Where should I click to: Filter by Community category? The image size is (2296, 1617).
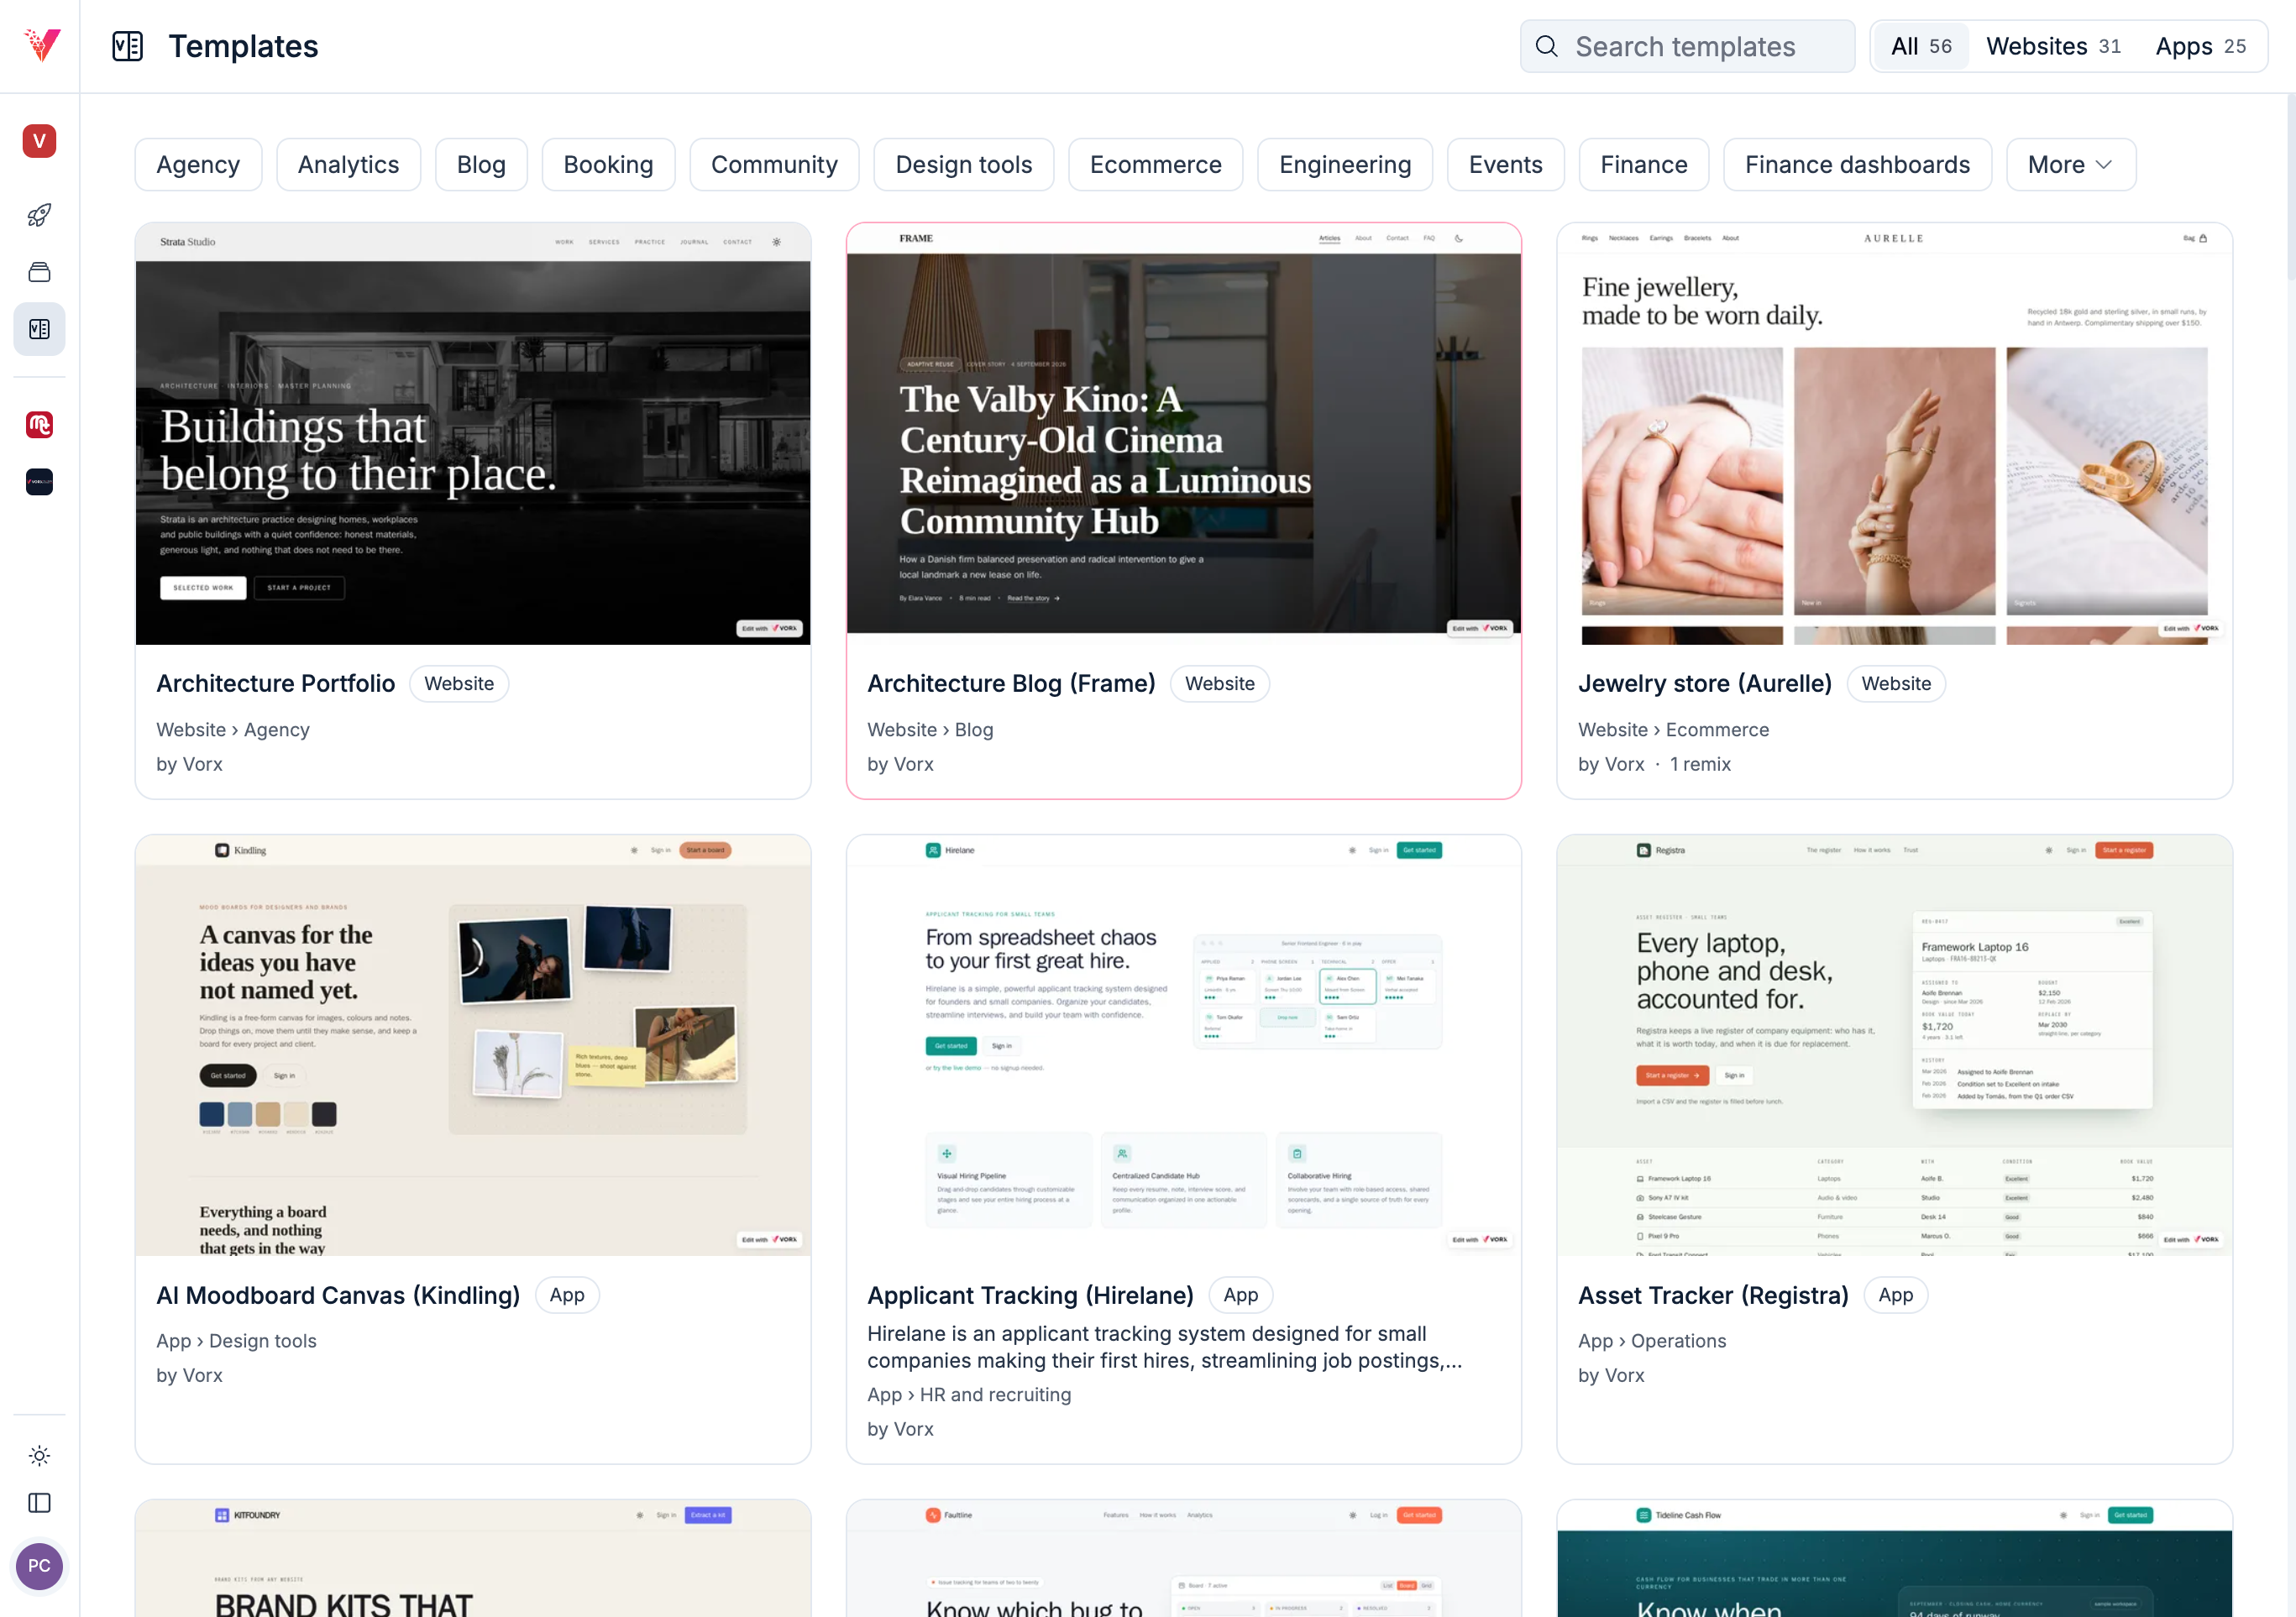[x=774, y=164]
